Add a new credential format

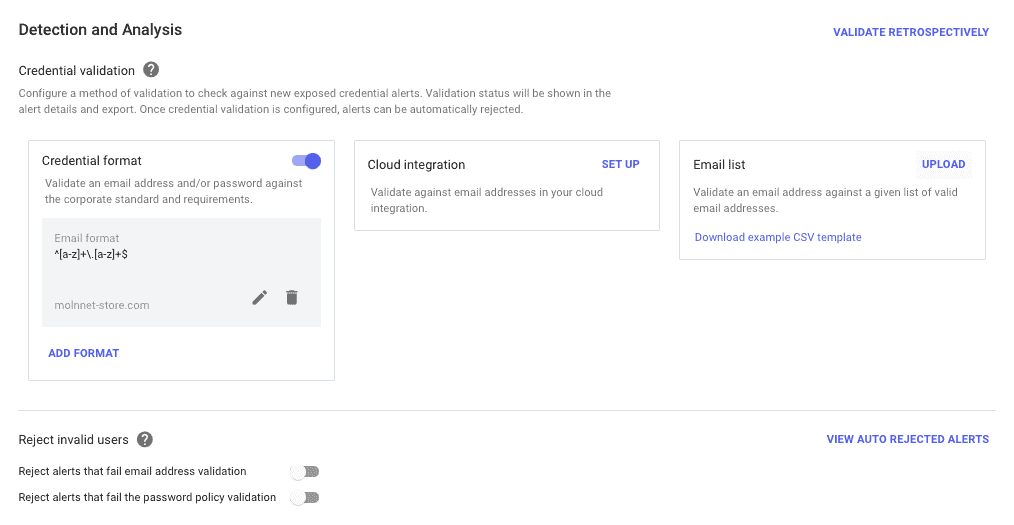click(83, 353)
